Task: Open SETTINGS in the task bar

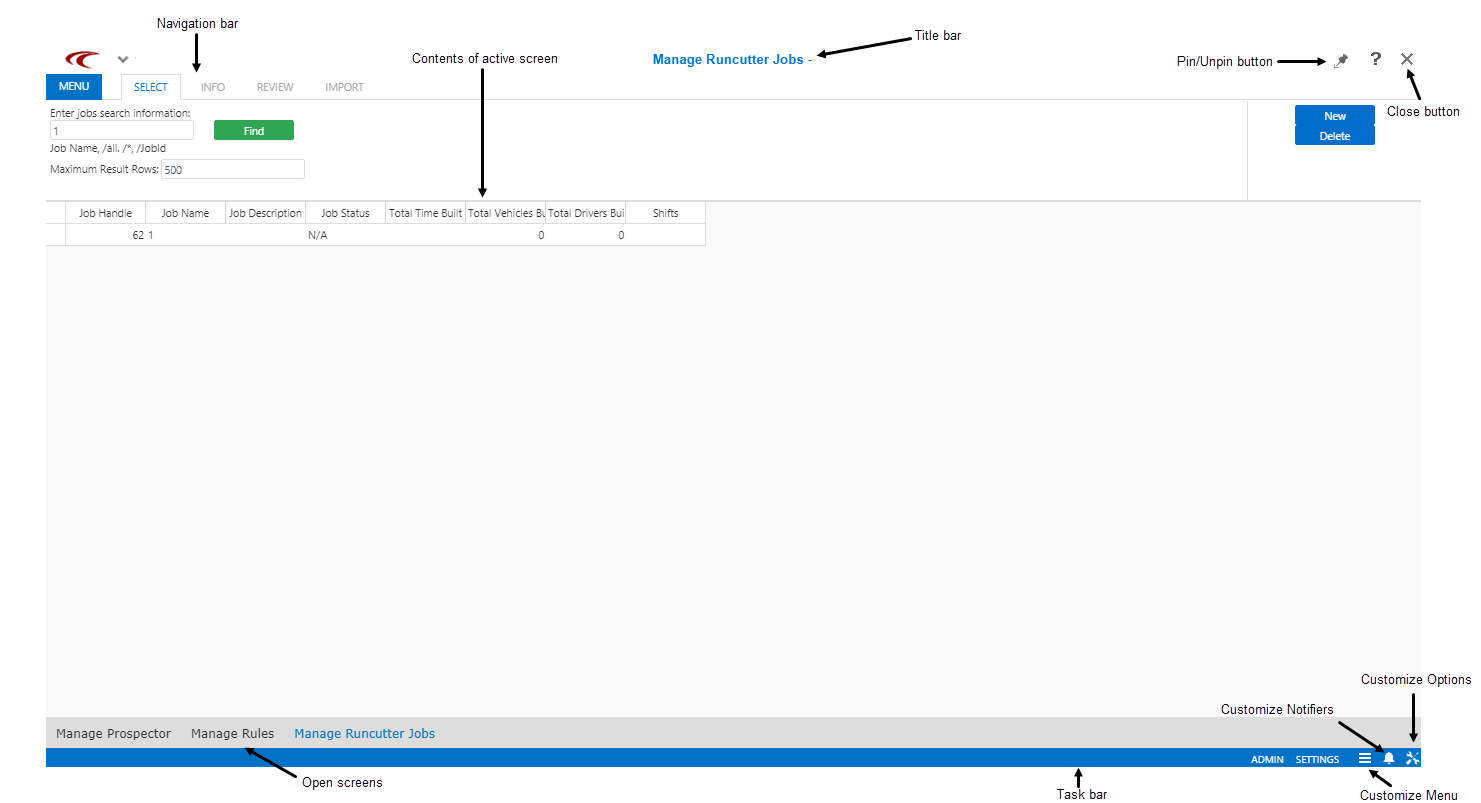Action: (1317, 759)
